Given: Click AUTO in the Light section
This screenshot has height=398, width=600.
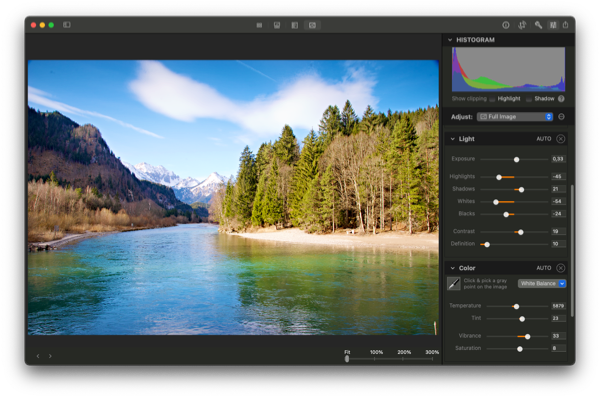Looking at the screenshot, I should pos(543,139).
